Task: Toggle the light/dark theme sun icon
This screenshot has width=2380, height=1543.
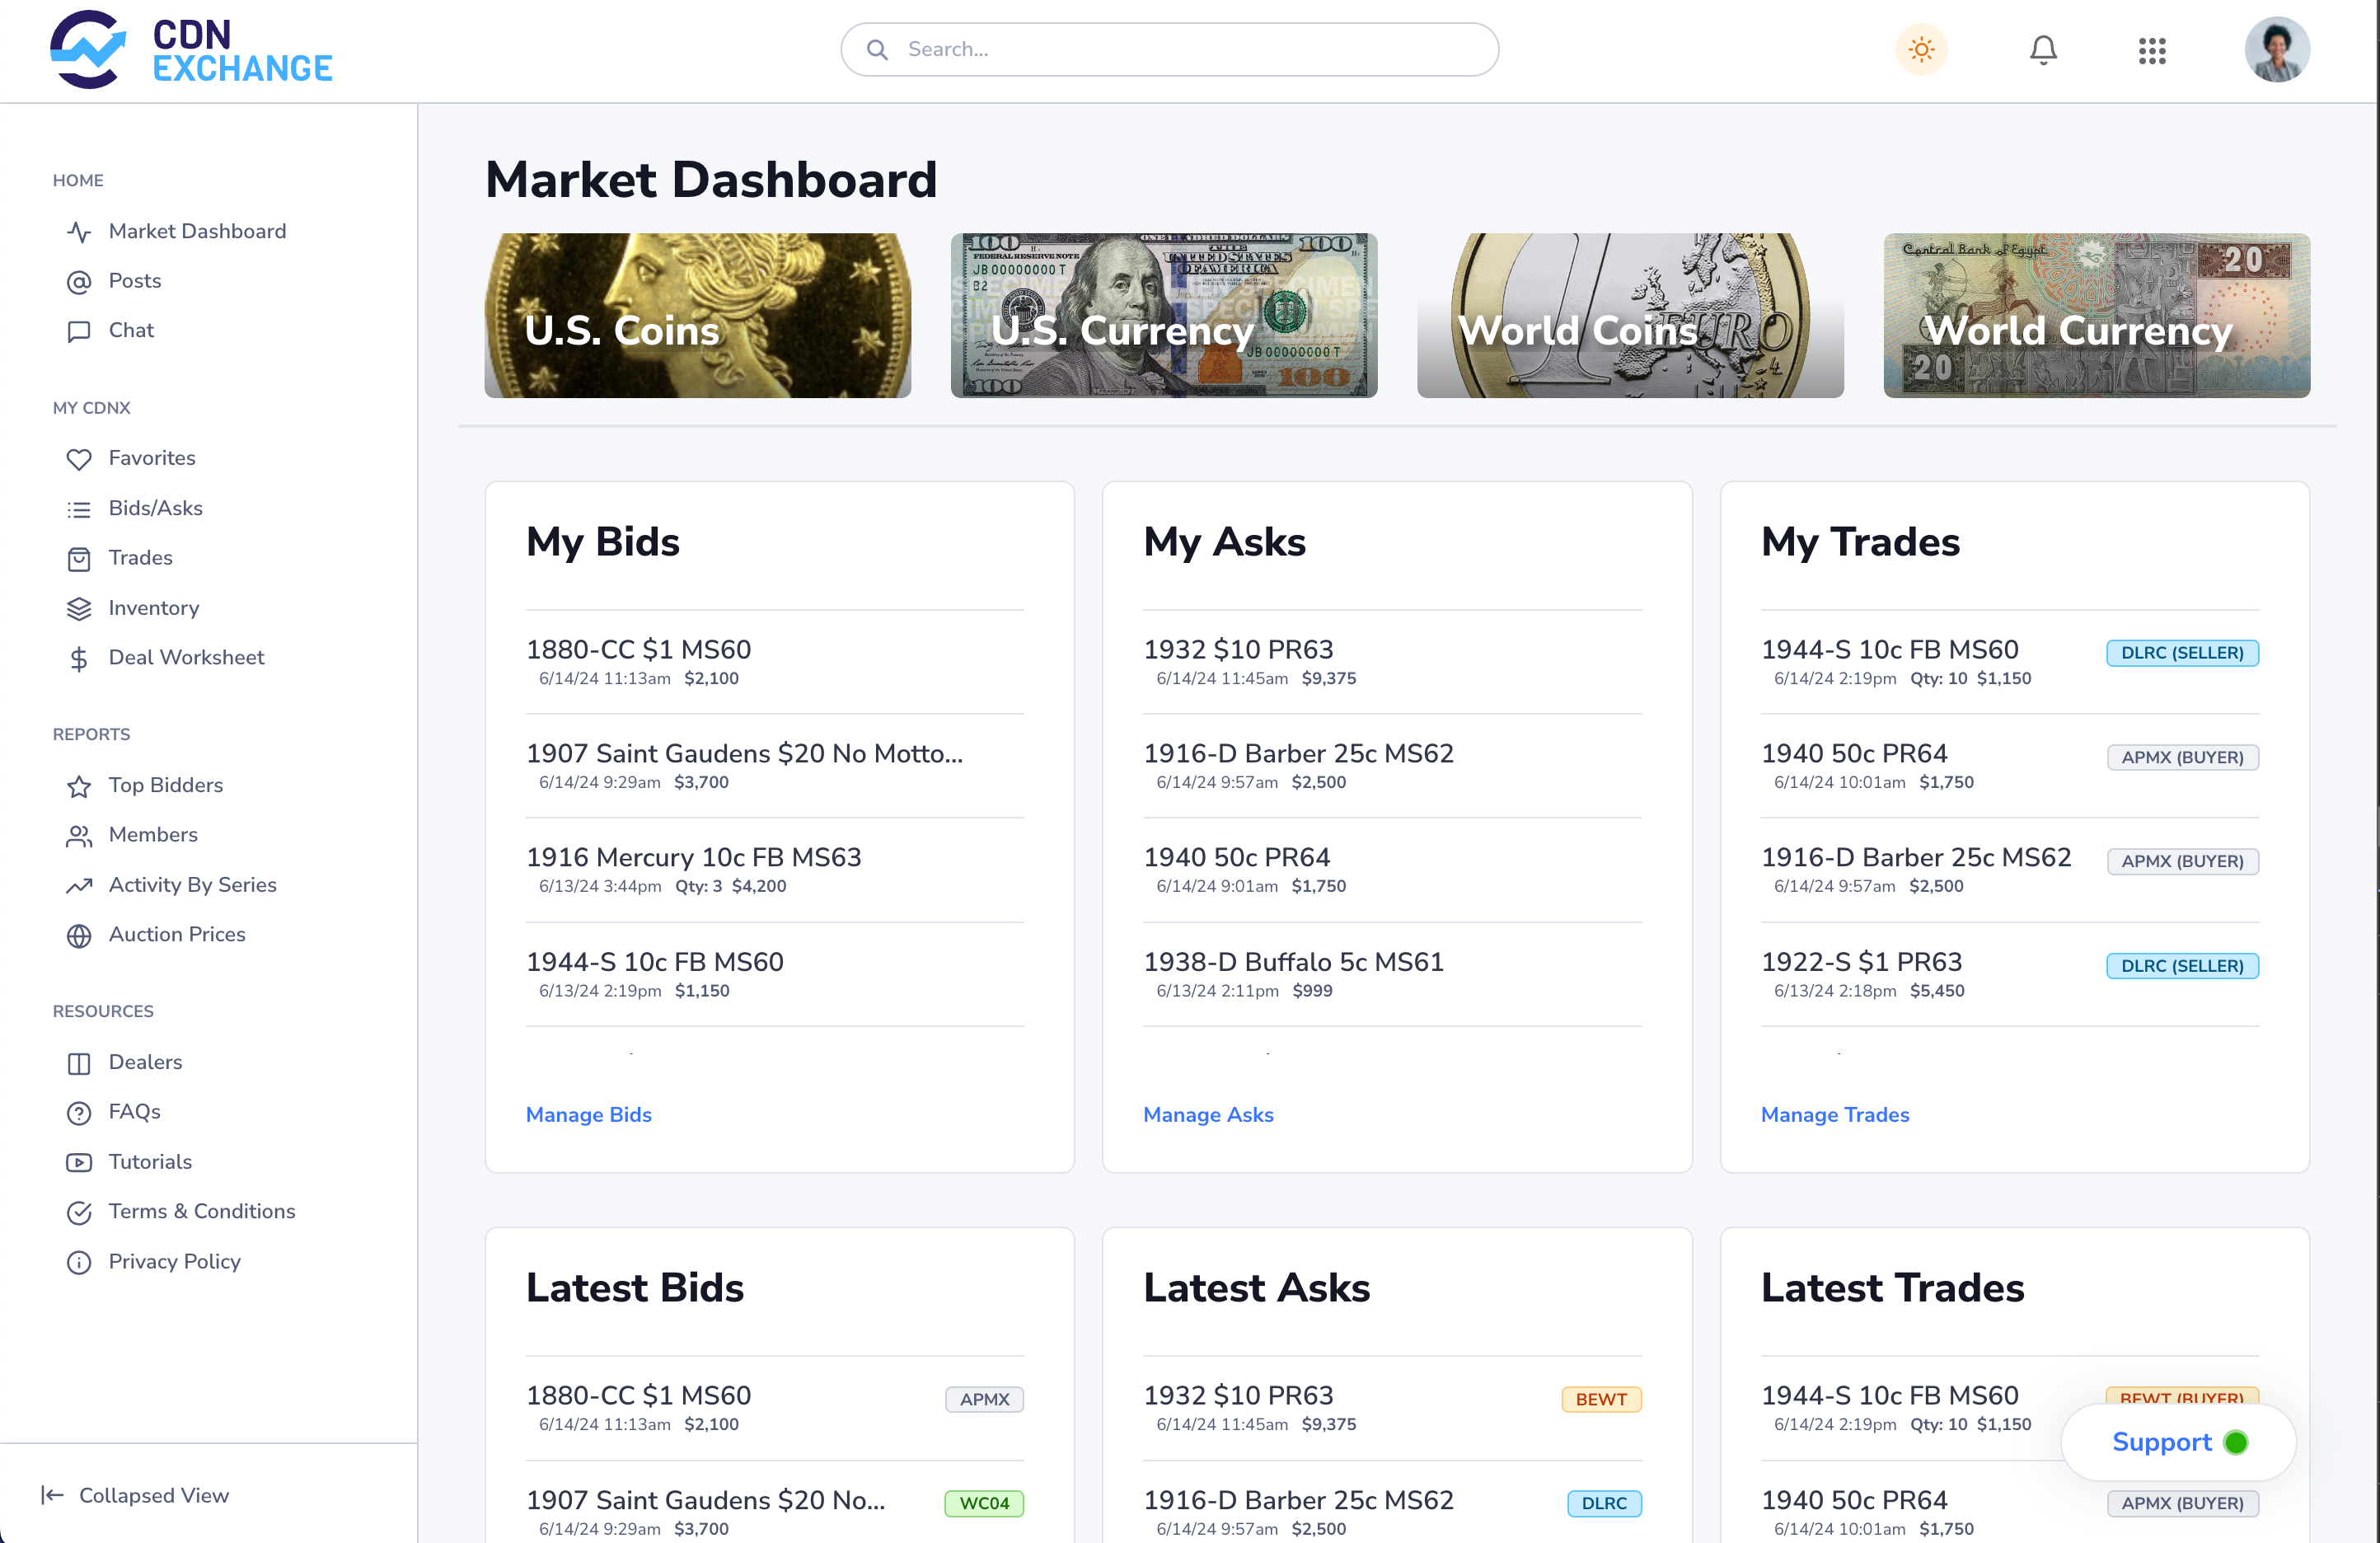Action: (1921, 50)
